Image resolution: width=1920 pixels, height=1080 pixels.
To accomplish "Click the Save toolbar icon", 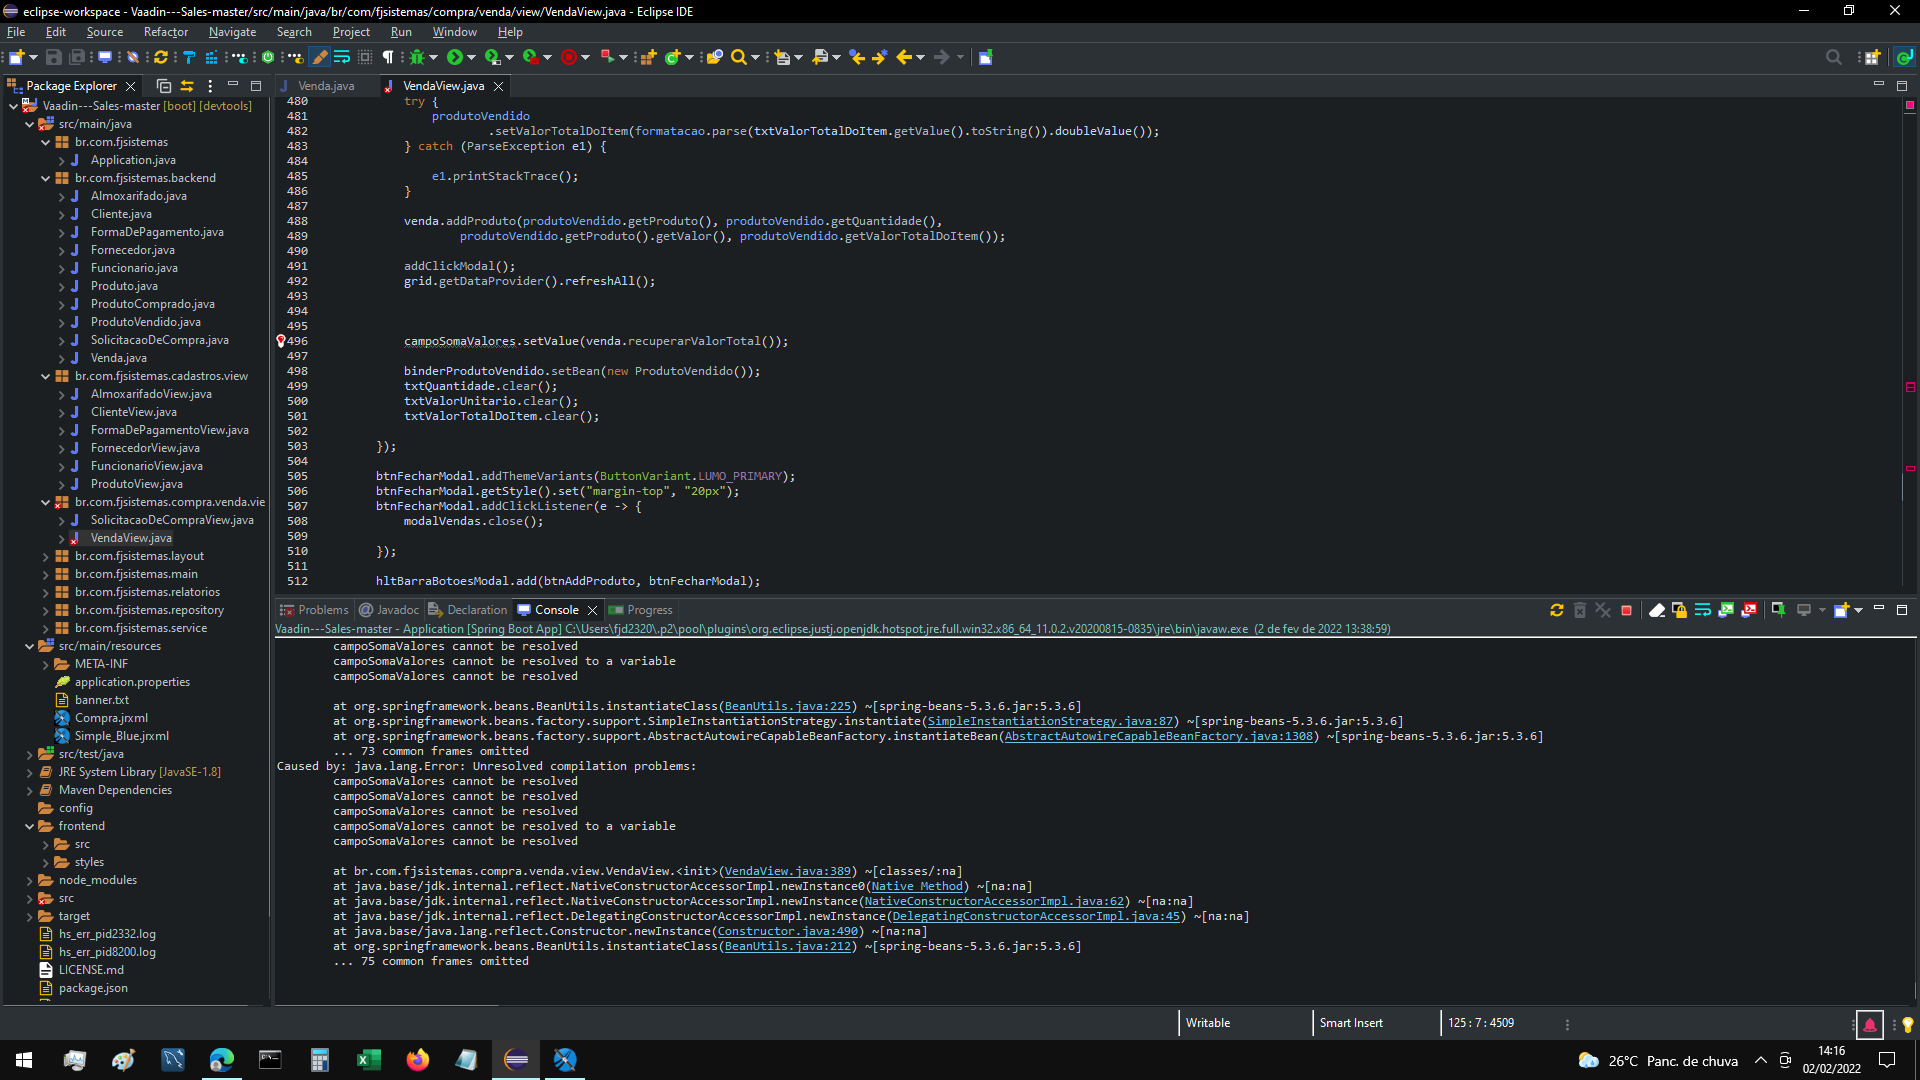I will [54, 57].
